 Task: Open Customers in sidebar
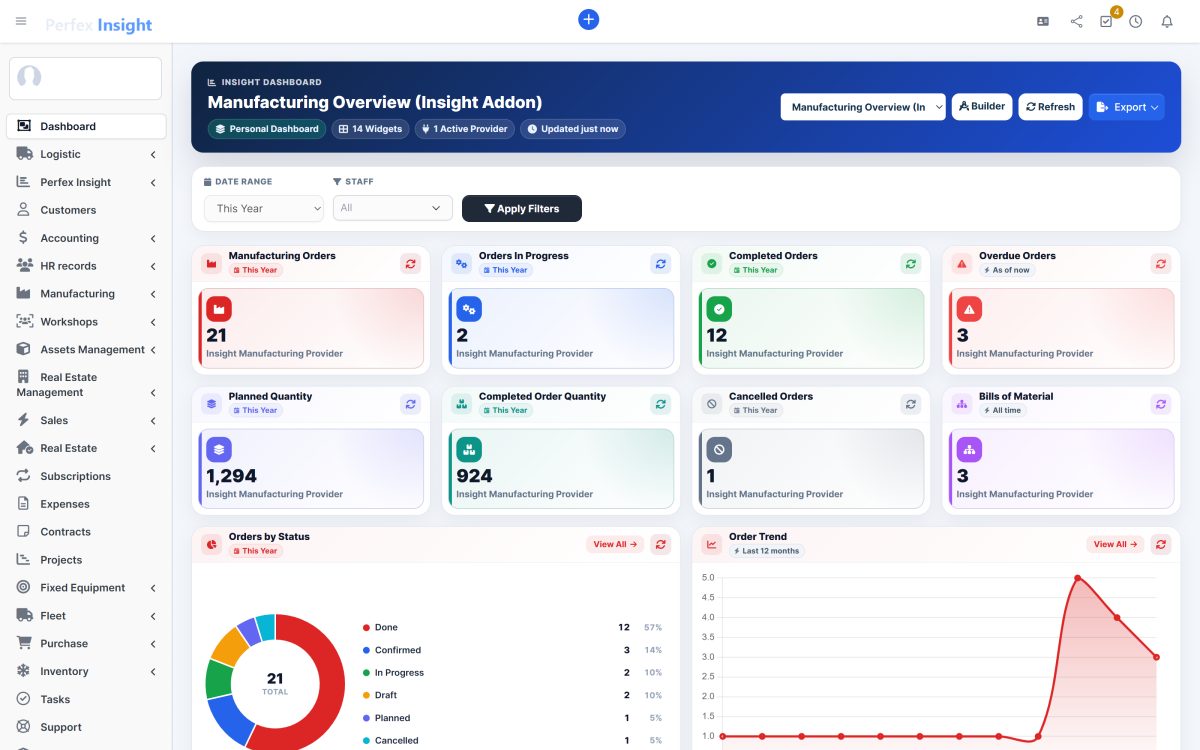pos(86,210)
